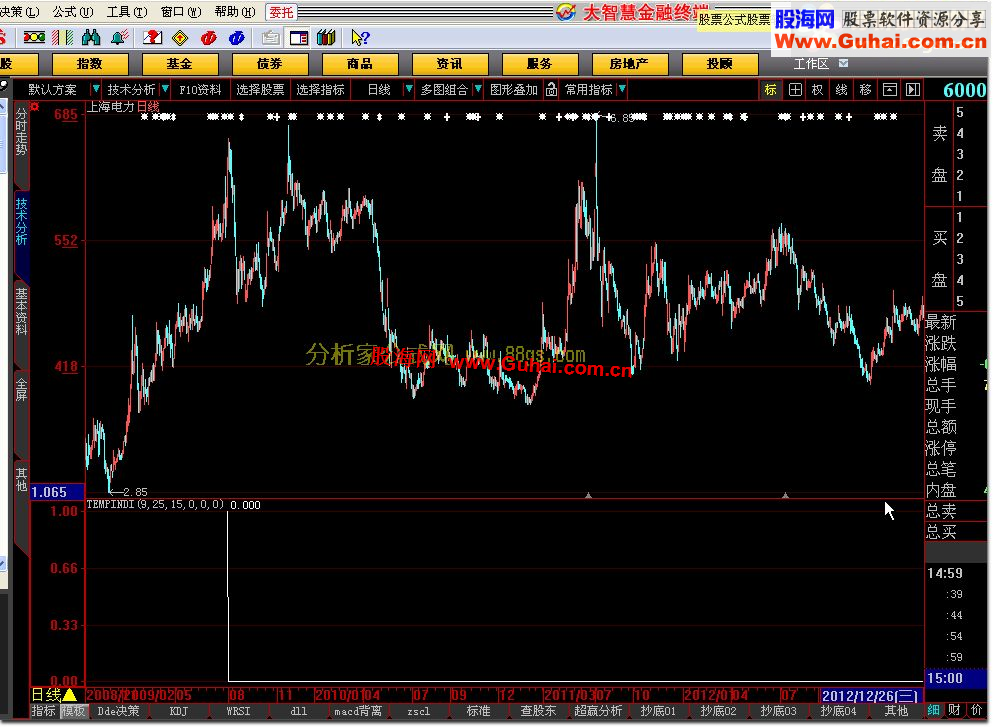
Task: Click the alarm bell alert icon
Action: click(x=119, y=38)
